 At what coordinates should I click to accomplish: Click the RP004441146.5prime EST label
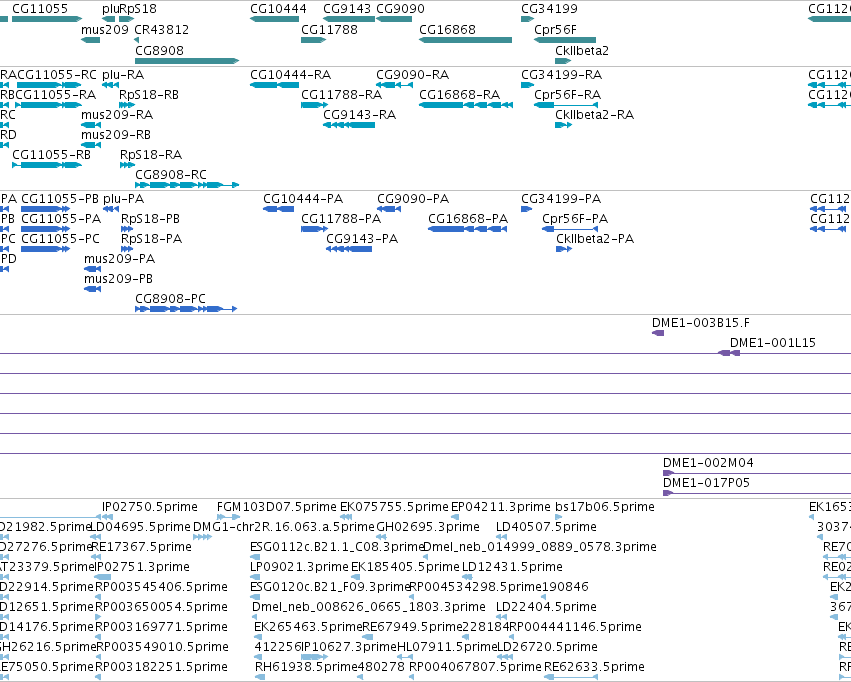(x=576, y=627)
